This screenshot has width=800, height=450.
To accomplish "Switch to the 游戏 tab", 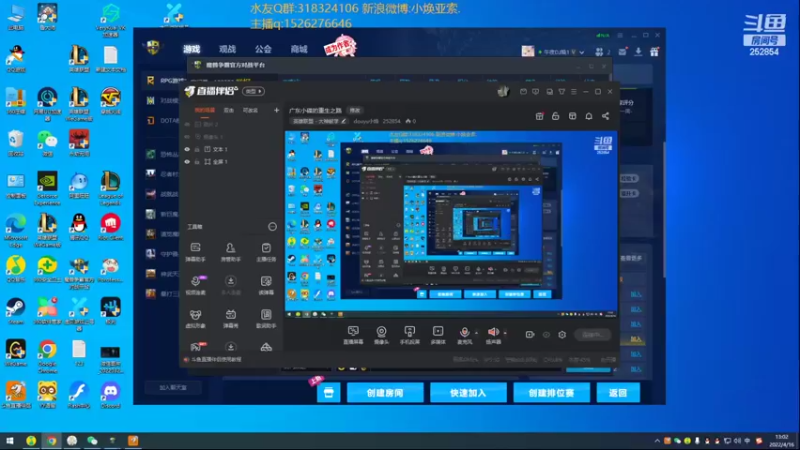I will (192, 49).
